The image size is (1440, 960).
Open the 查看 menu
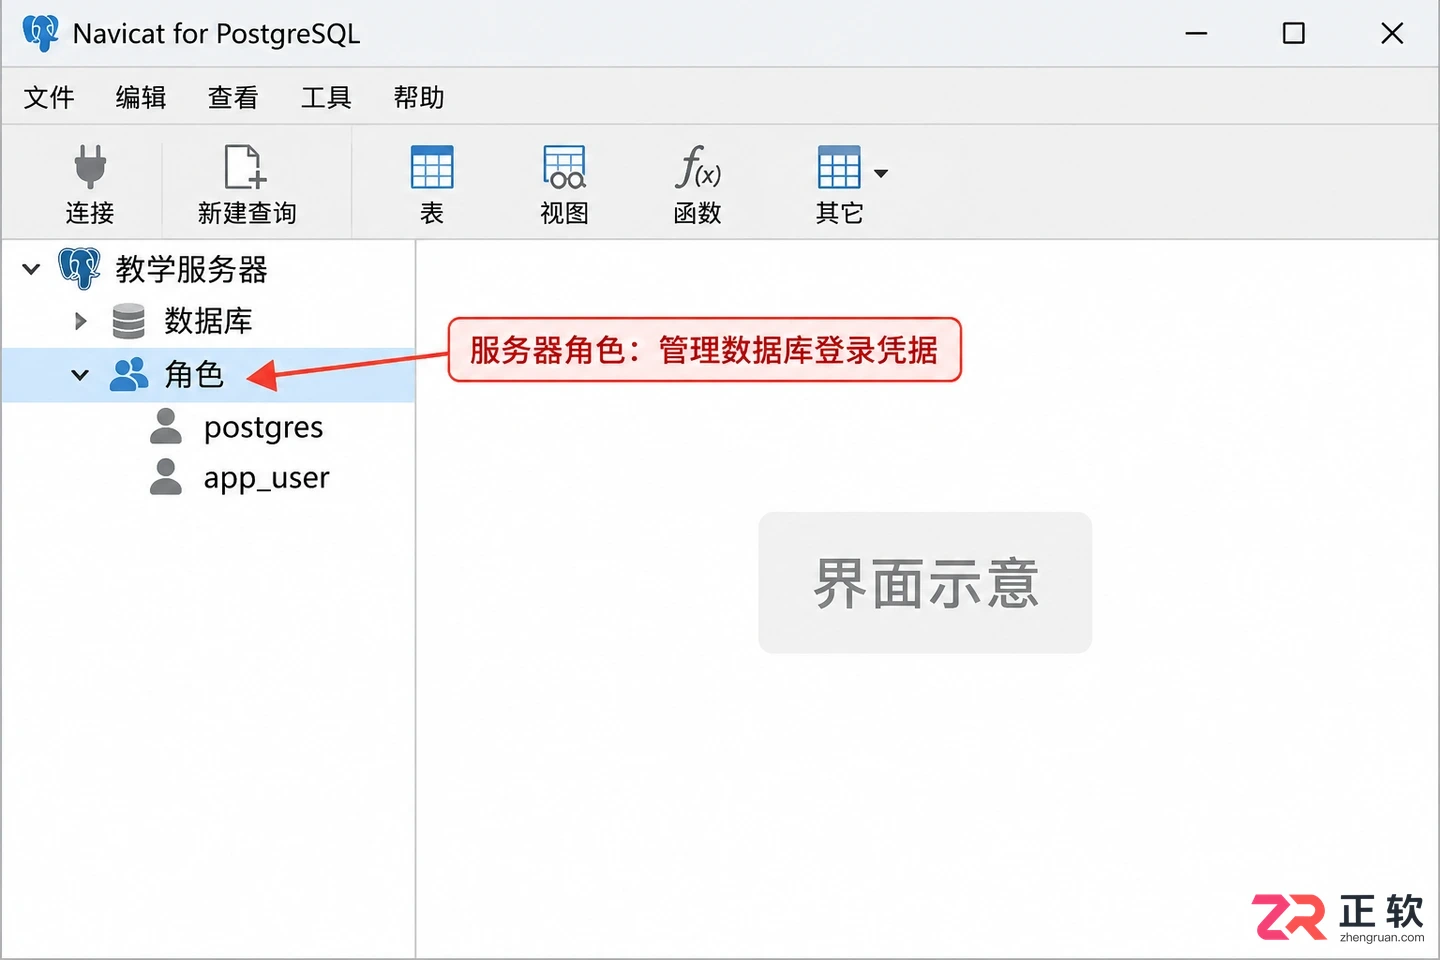[233, 97]
